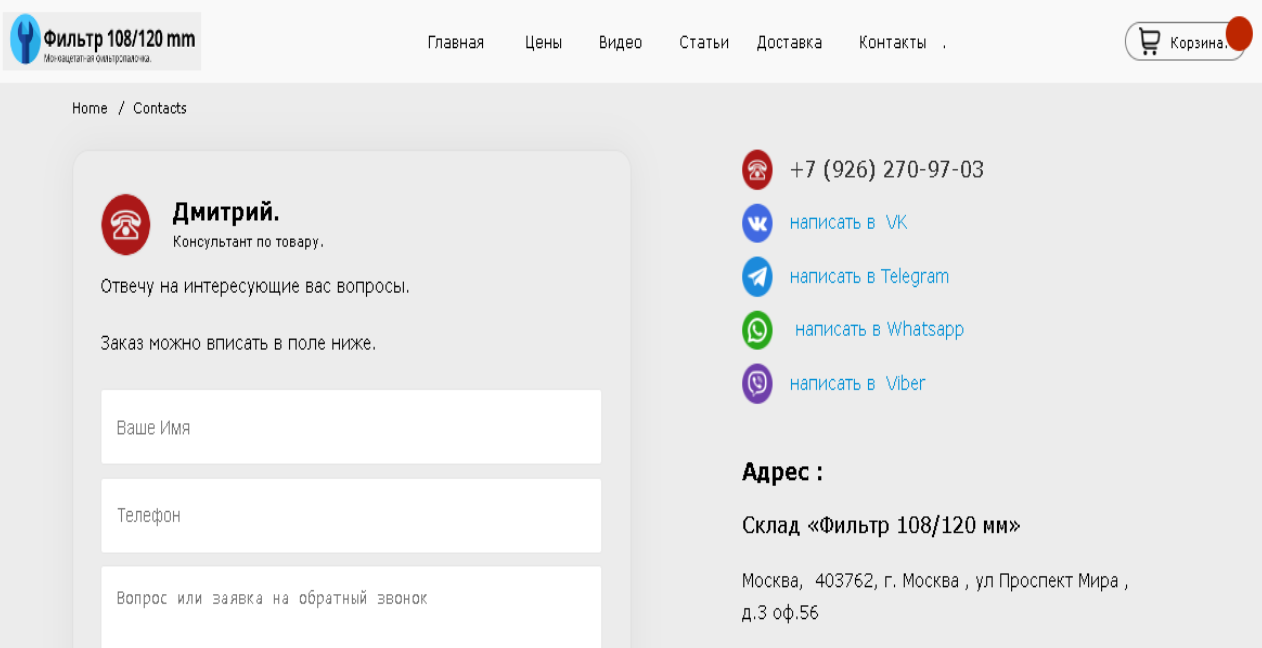Open the Видео menu item

[x=620, y=43]
